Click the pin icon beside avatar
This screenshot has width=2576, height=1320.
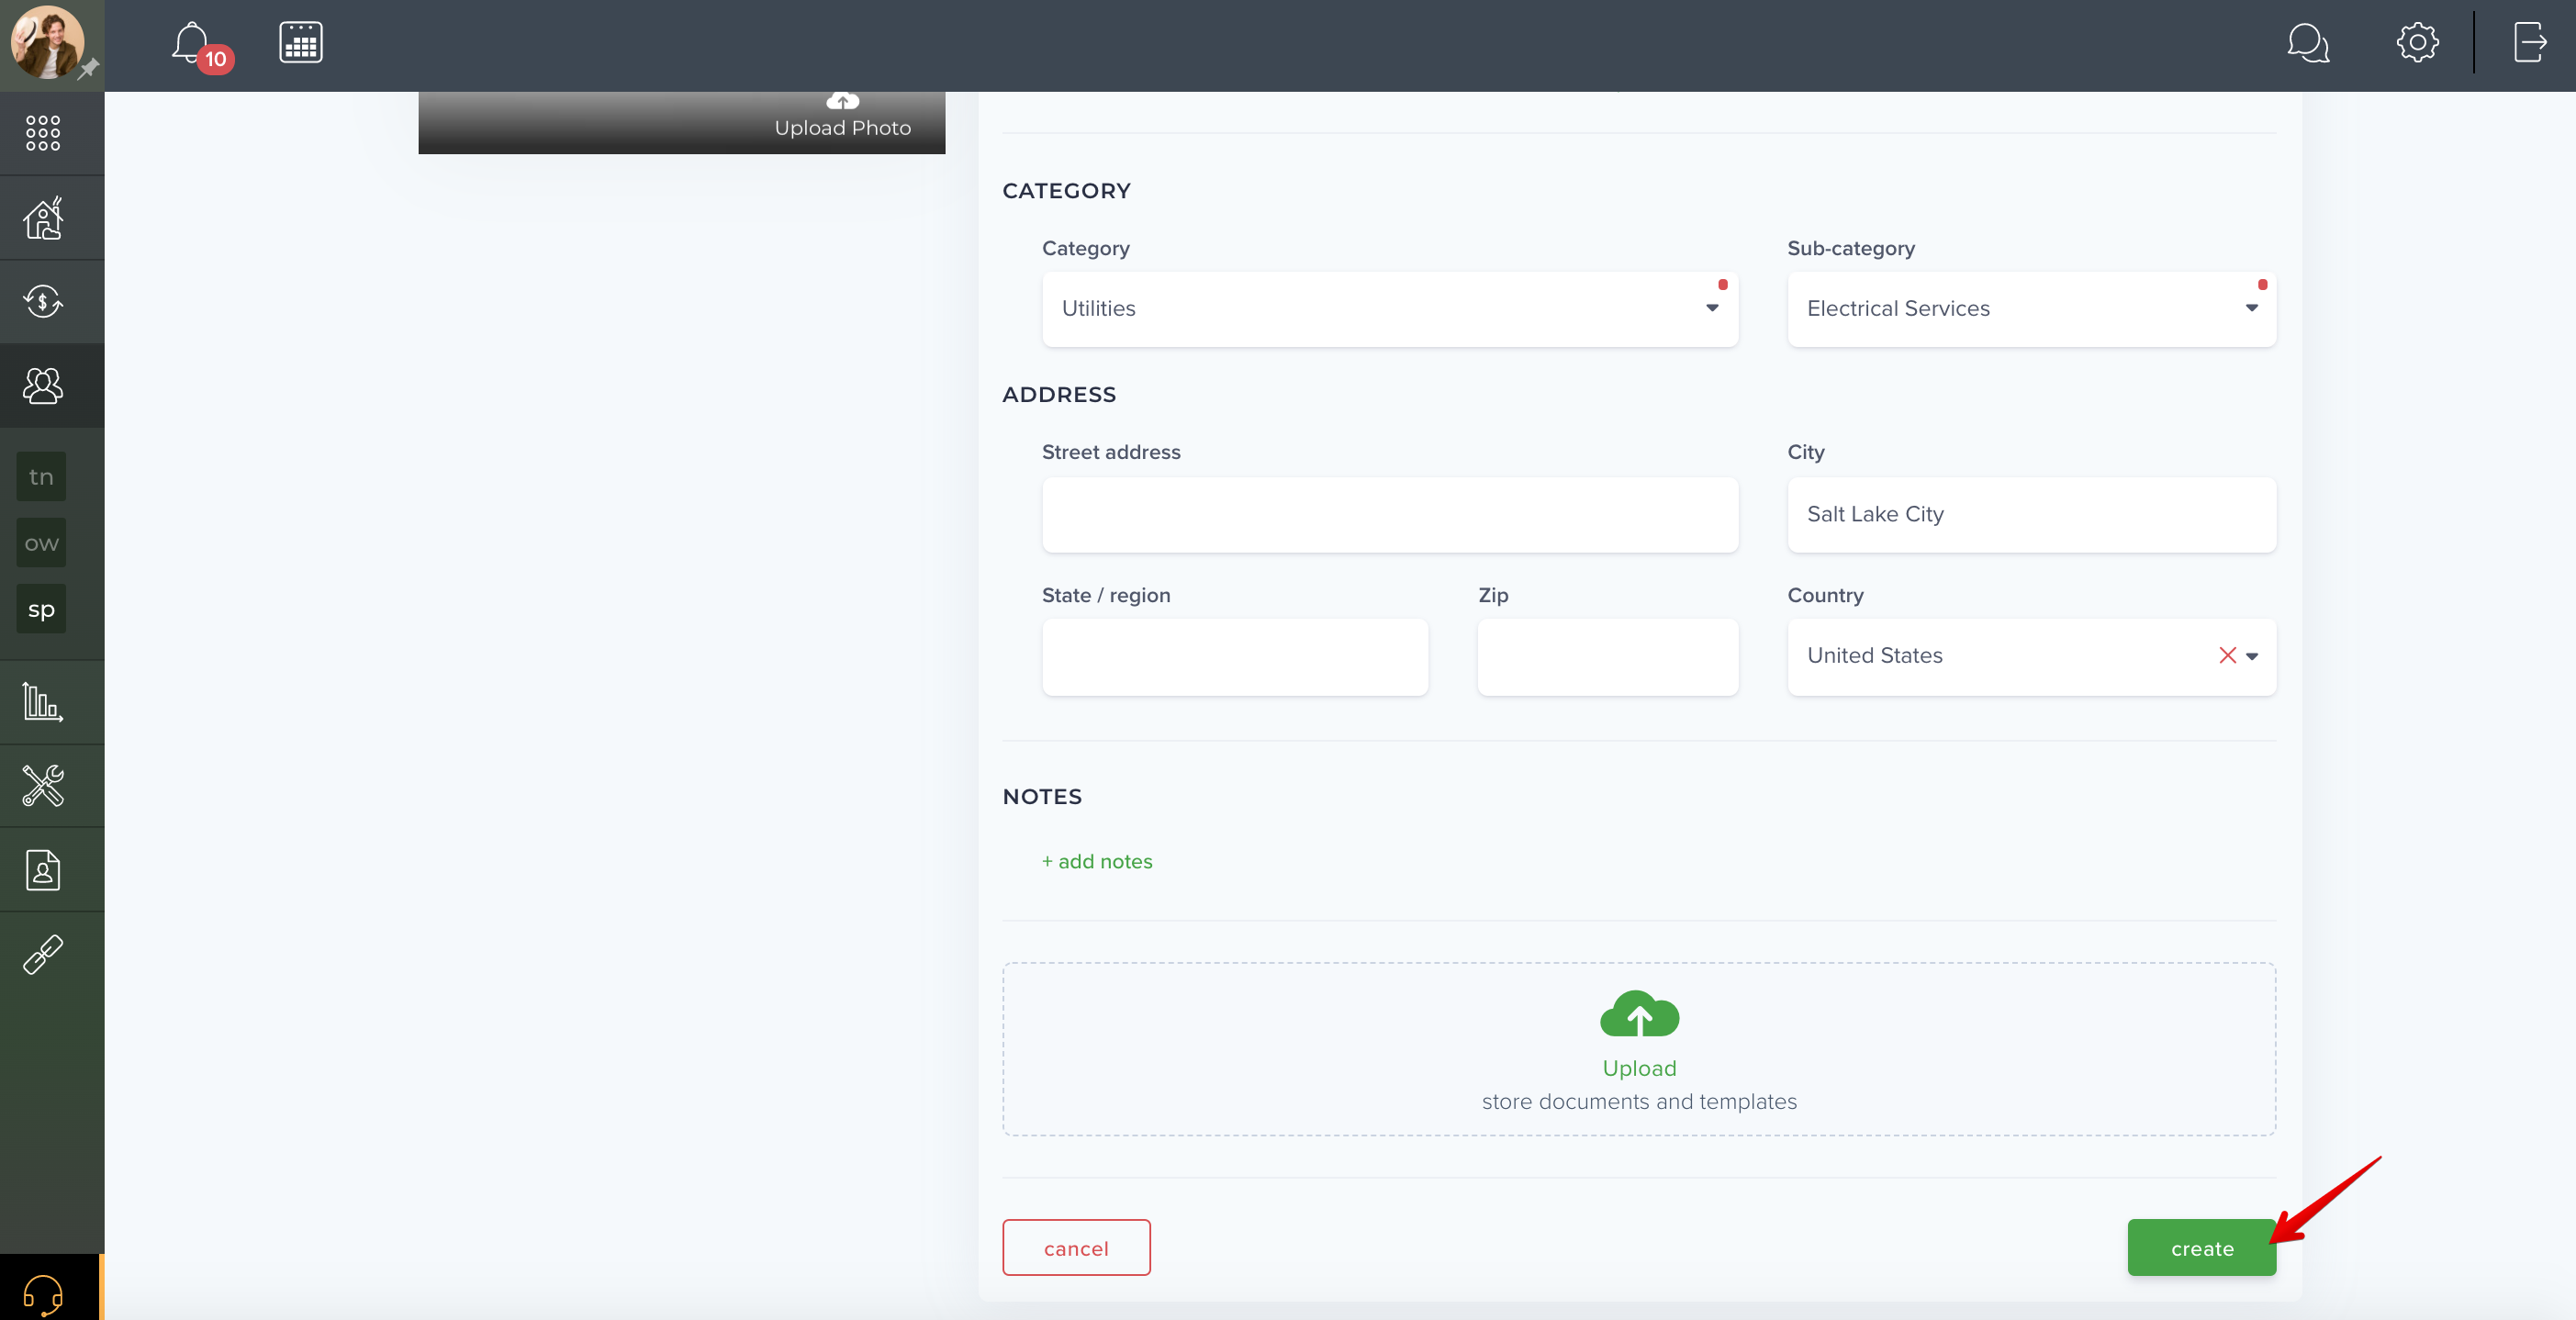[89, 68]
